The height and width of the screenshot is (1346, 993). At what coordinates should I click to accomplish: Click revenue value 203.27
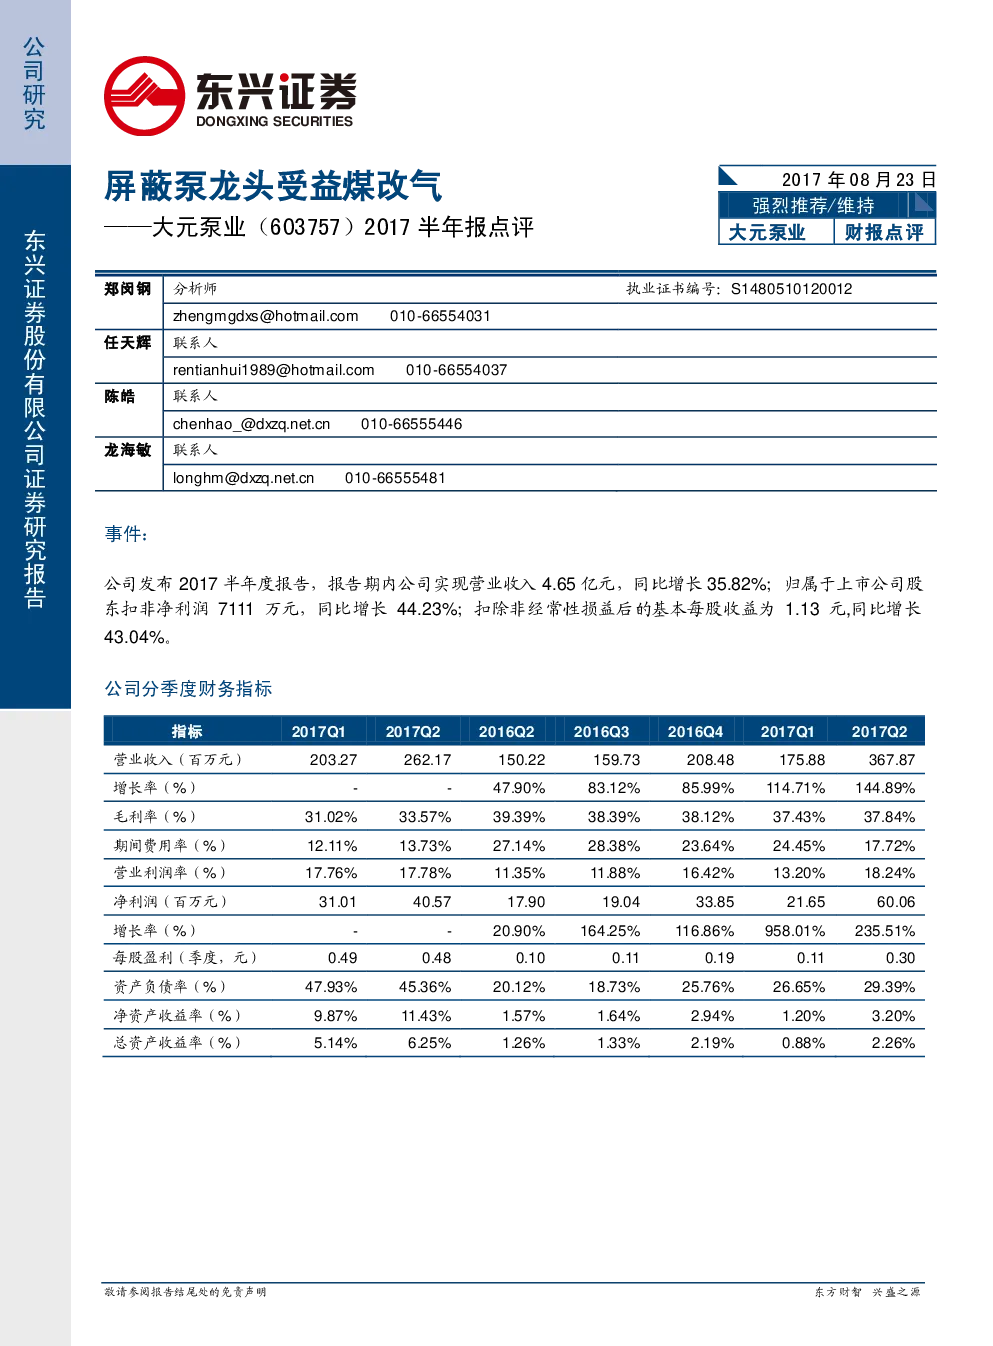tap(333, 760)
